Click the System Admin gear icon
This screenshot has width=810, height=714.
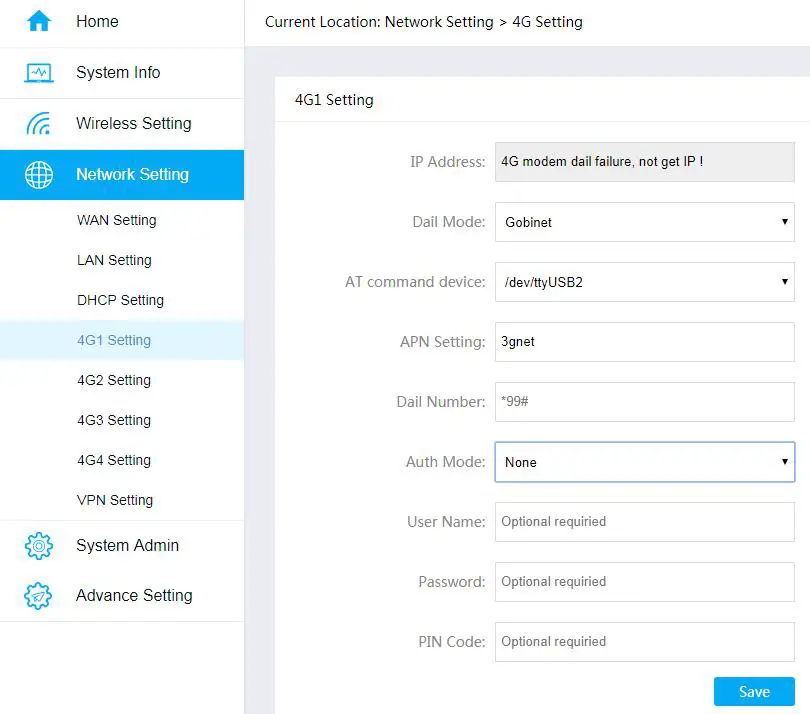coord(39,546)
